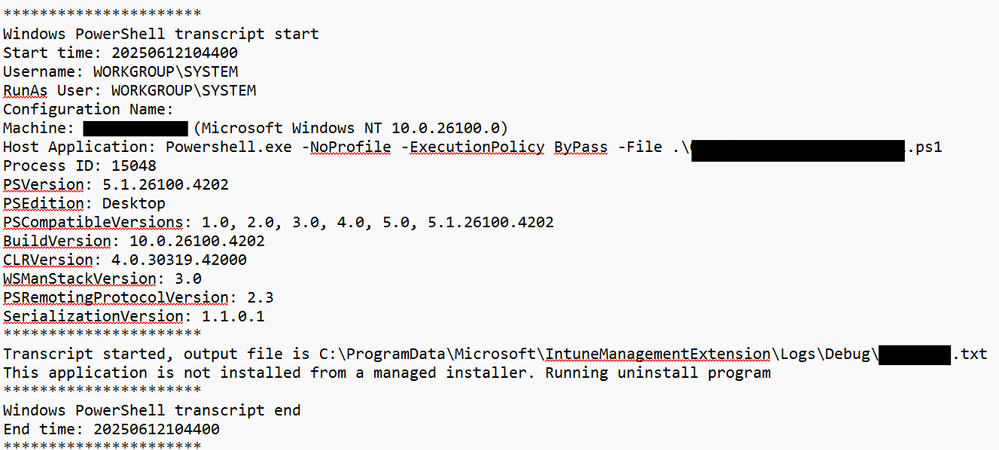The image size is (999, 450).
Task: Click the 'PSEdition: Desktop' line
Action: pyautogui.click(x=84, y=203)
